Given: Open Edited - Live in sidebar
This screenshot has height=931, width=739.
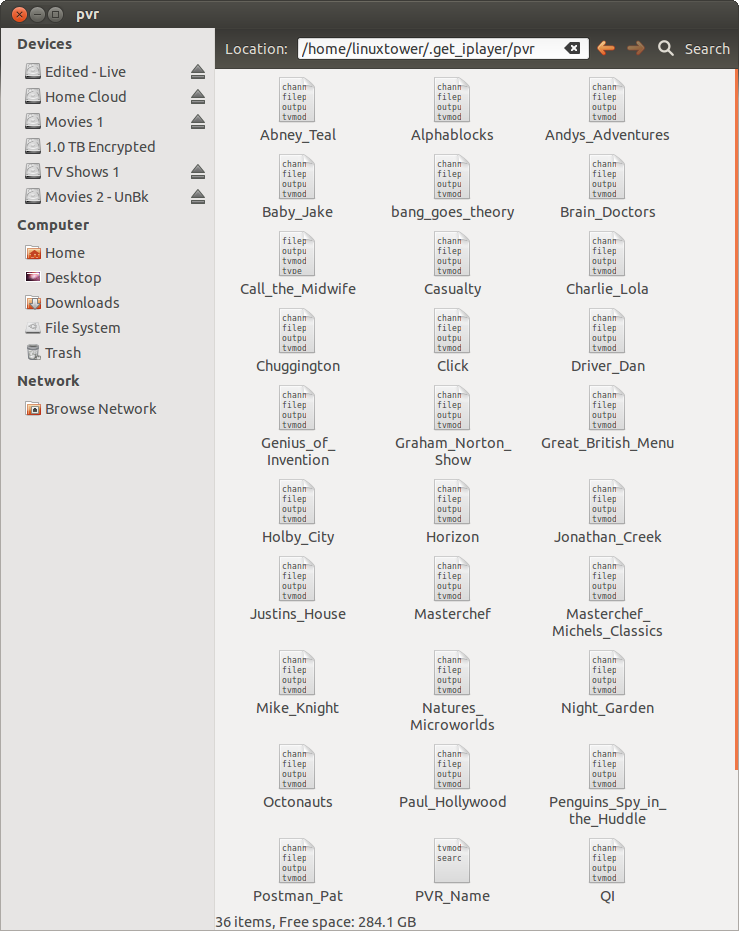Looking at the screenshot, I should tap(85, 72).
